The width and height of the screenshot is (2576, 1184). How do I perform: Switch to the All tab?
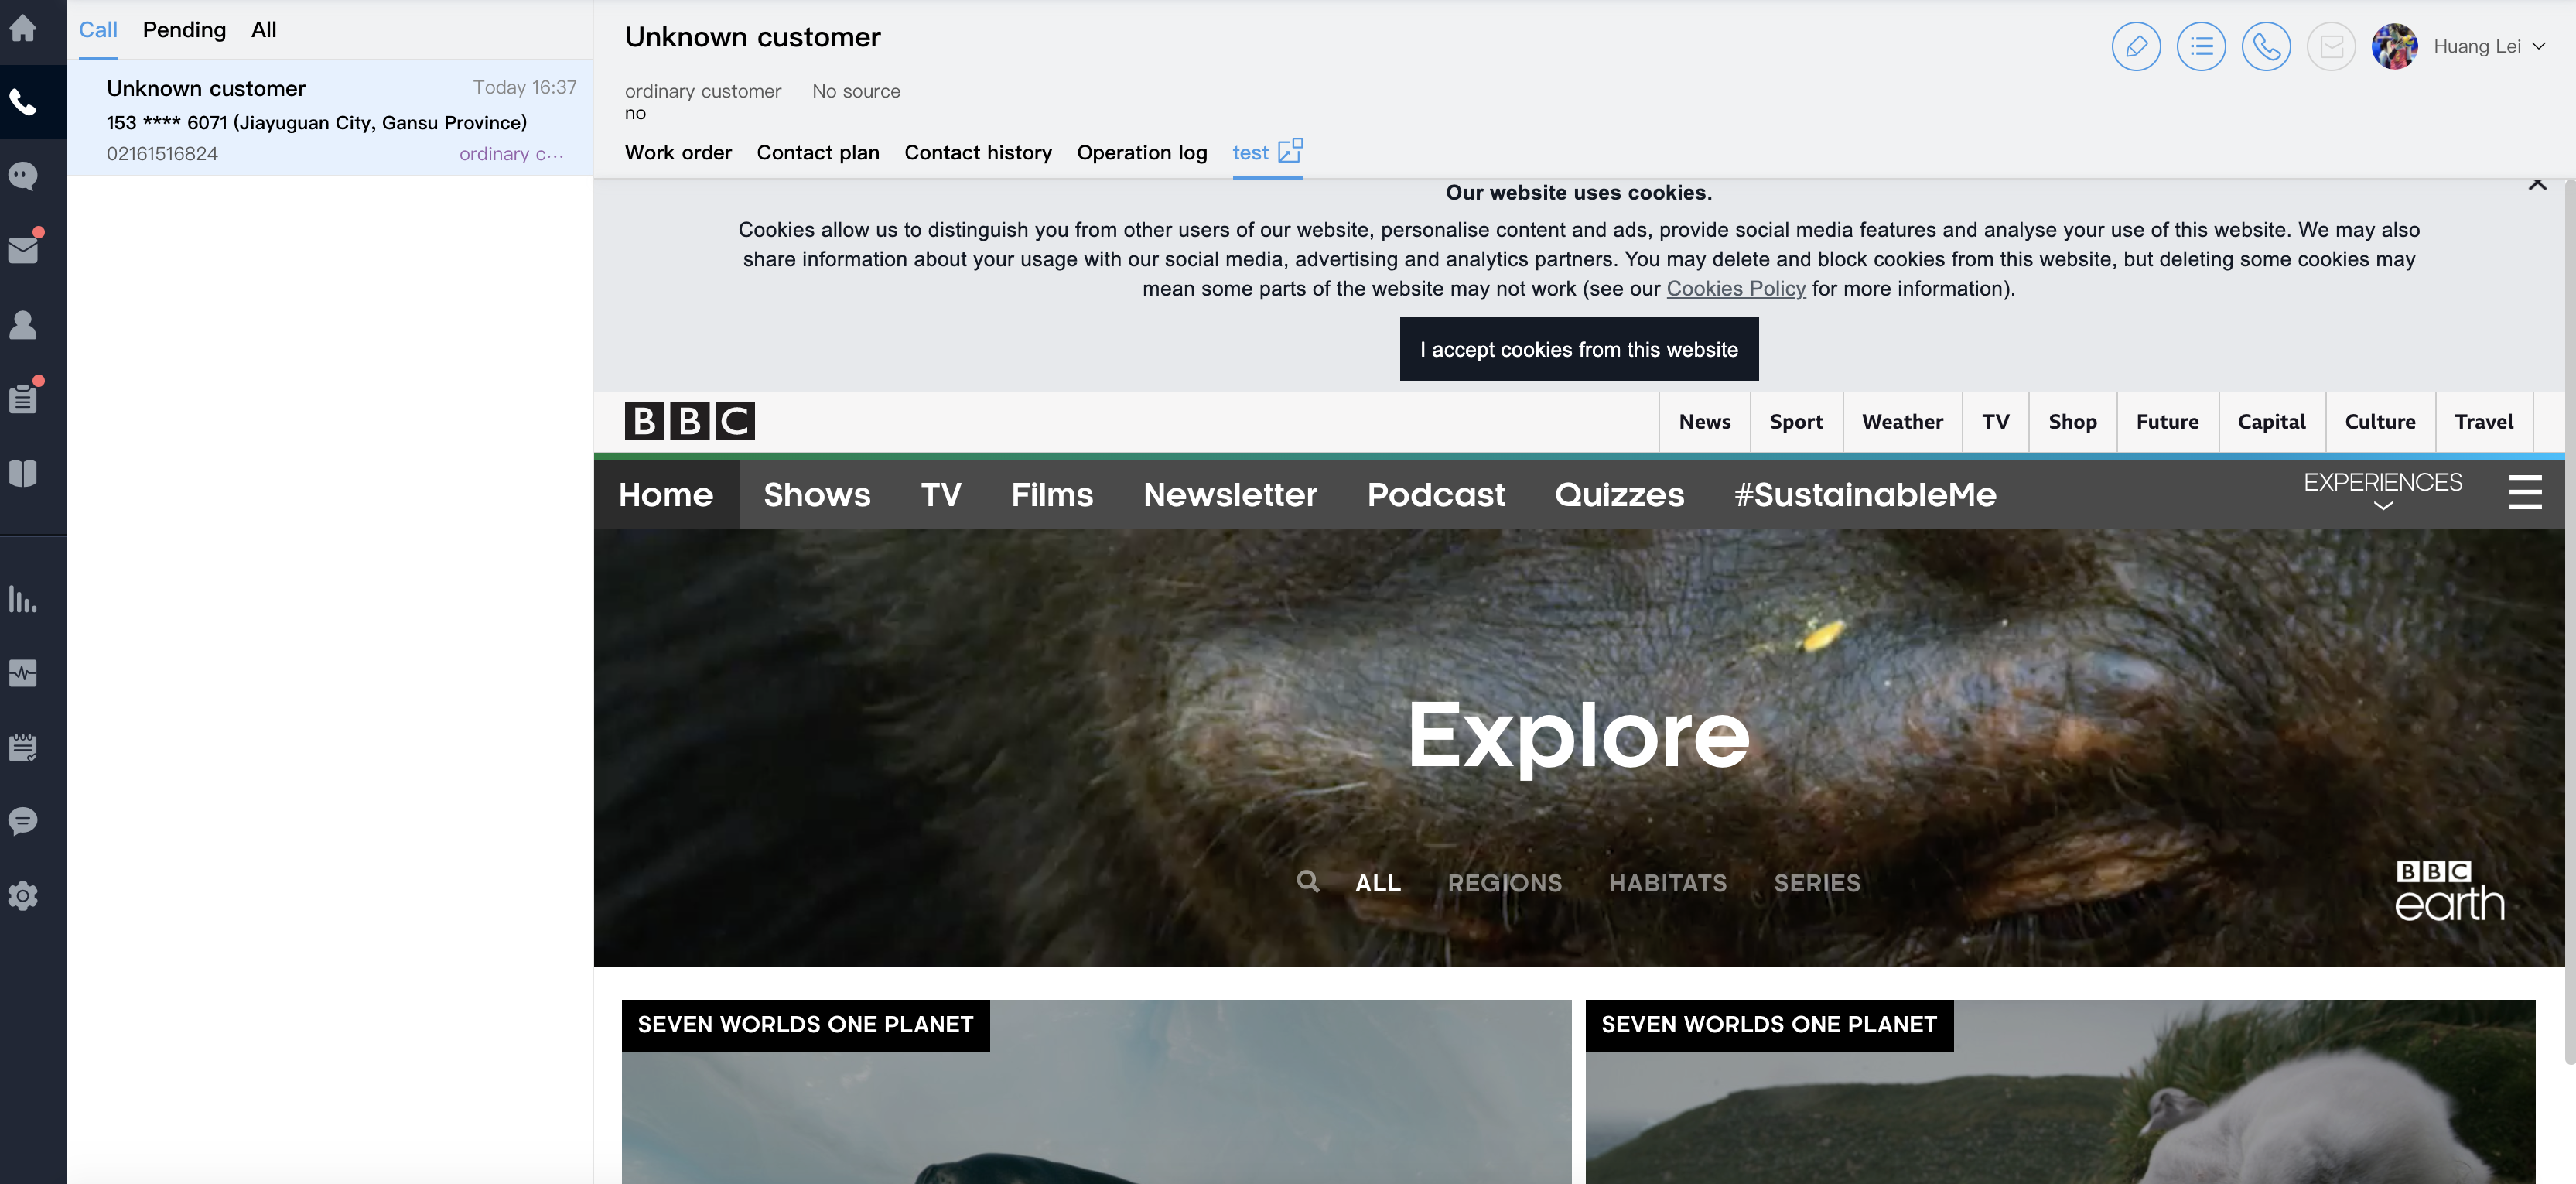click(264, 30)
